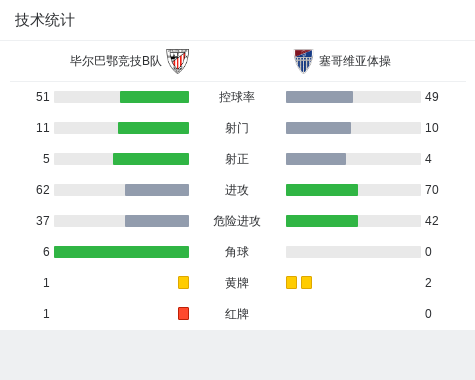Screen dimensions: 475x380
Task: Open the 毕尔巴鄂竞技B队 team name link
Action: pos(116,61)
